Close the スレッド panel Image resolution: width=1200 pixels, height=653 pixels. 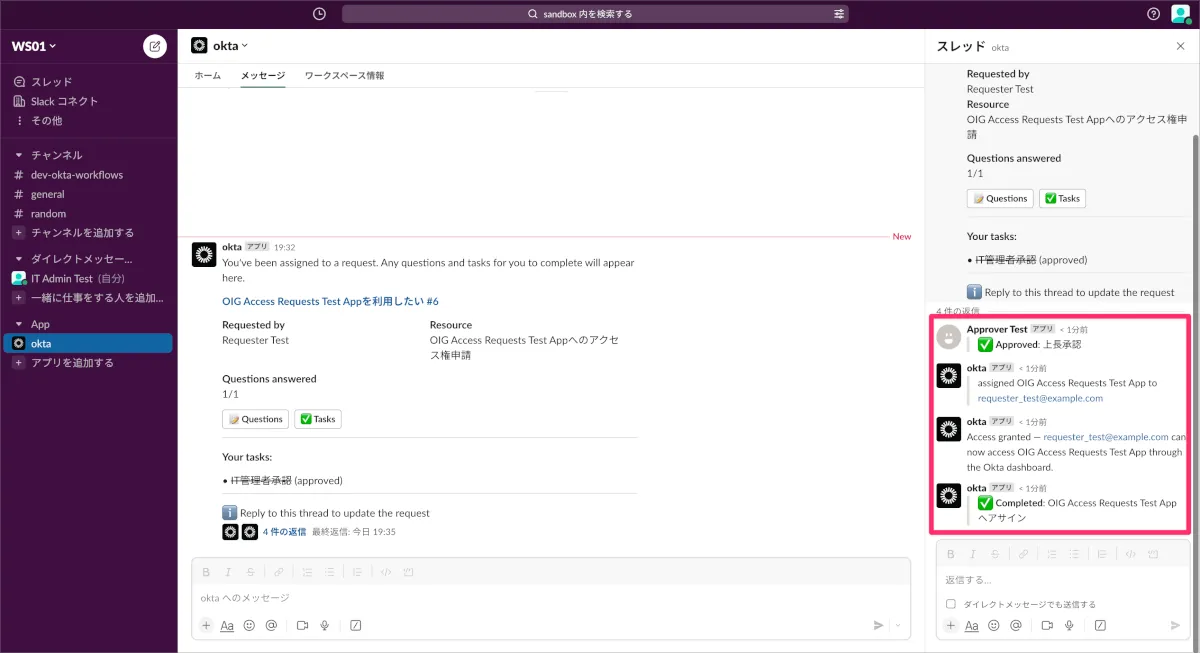[1180, 46]
